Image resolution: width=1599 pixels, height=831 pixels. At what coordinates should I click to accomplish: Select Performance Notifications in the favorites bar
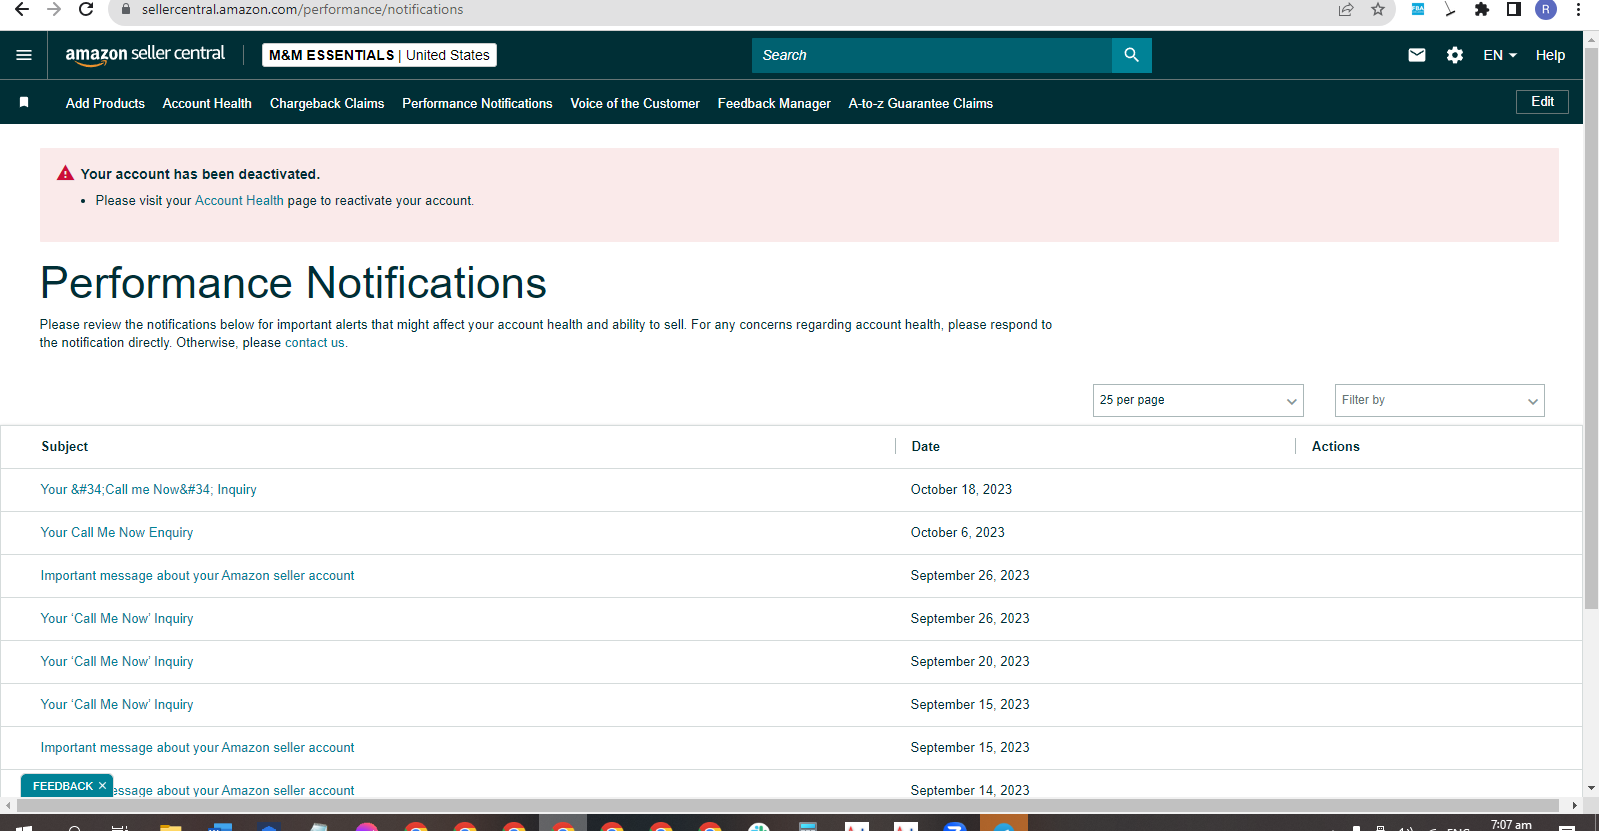click(477, 103)
